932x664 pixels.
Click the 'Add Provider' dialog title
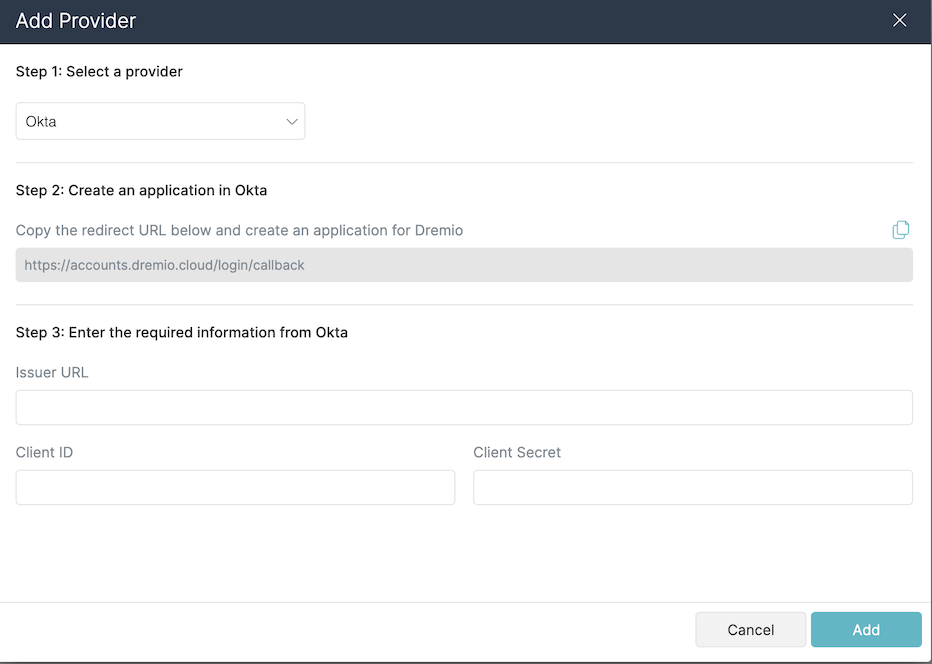(76, 20)
